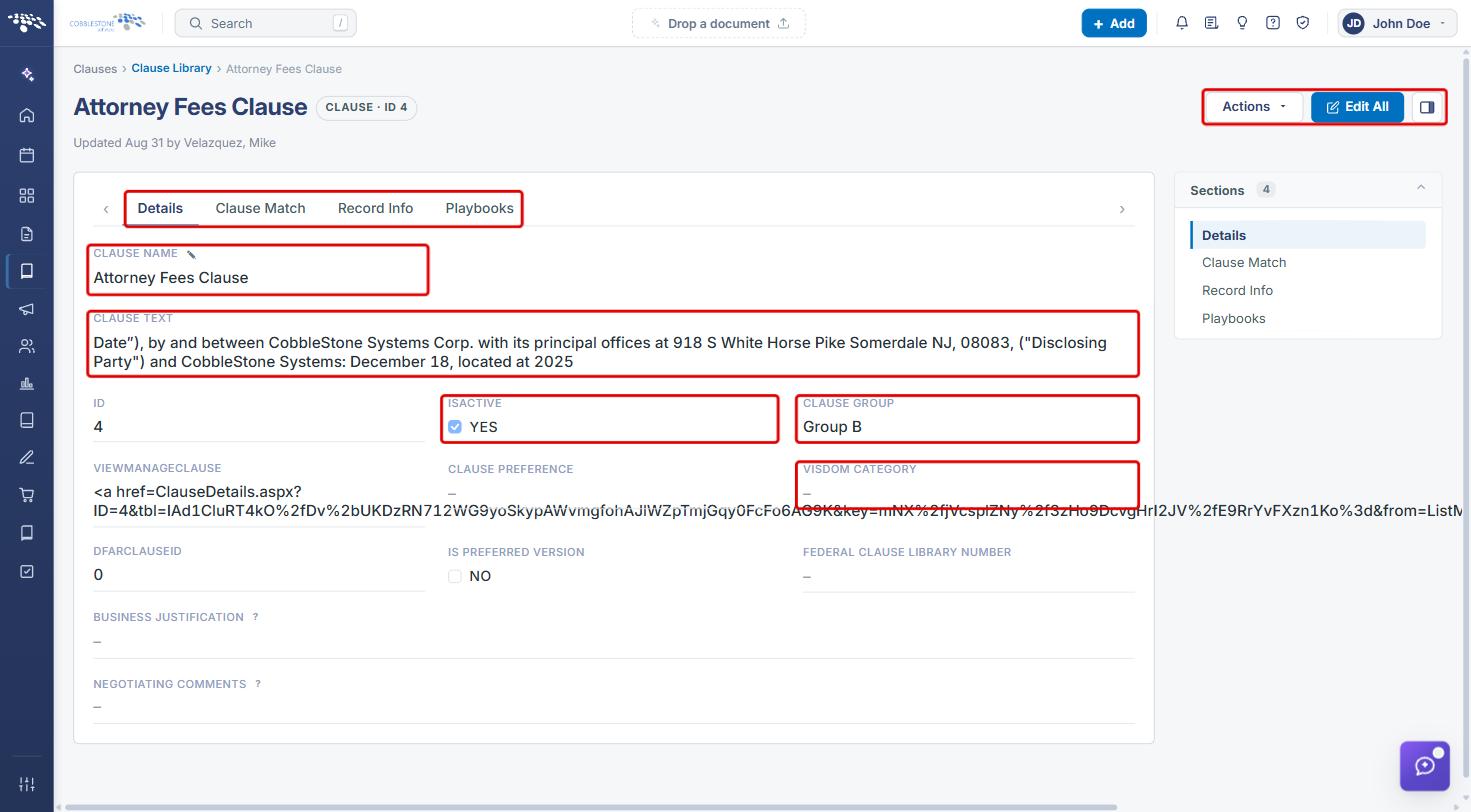
Task: Click the pencil icon next to Clause Name
Action: coord(191,254)
